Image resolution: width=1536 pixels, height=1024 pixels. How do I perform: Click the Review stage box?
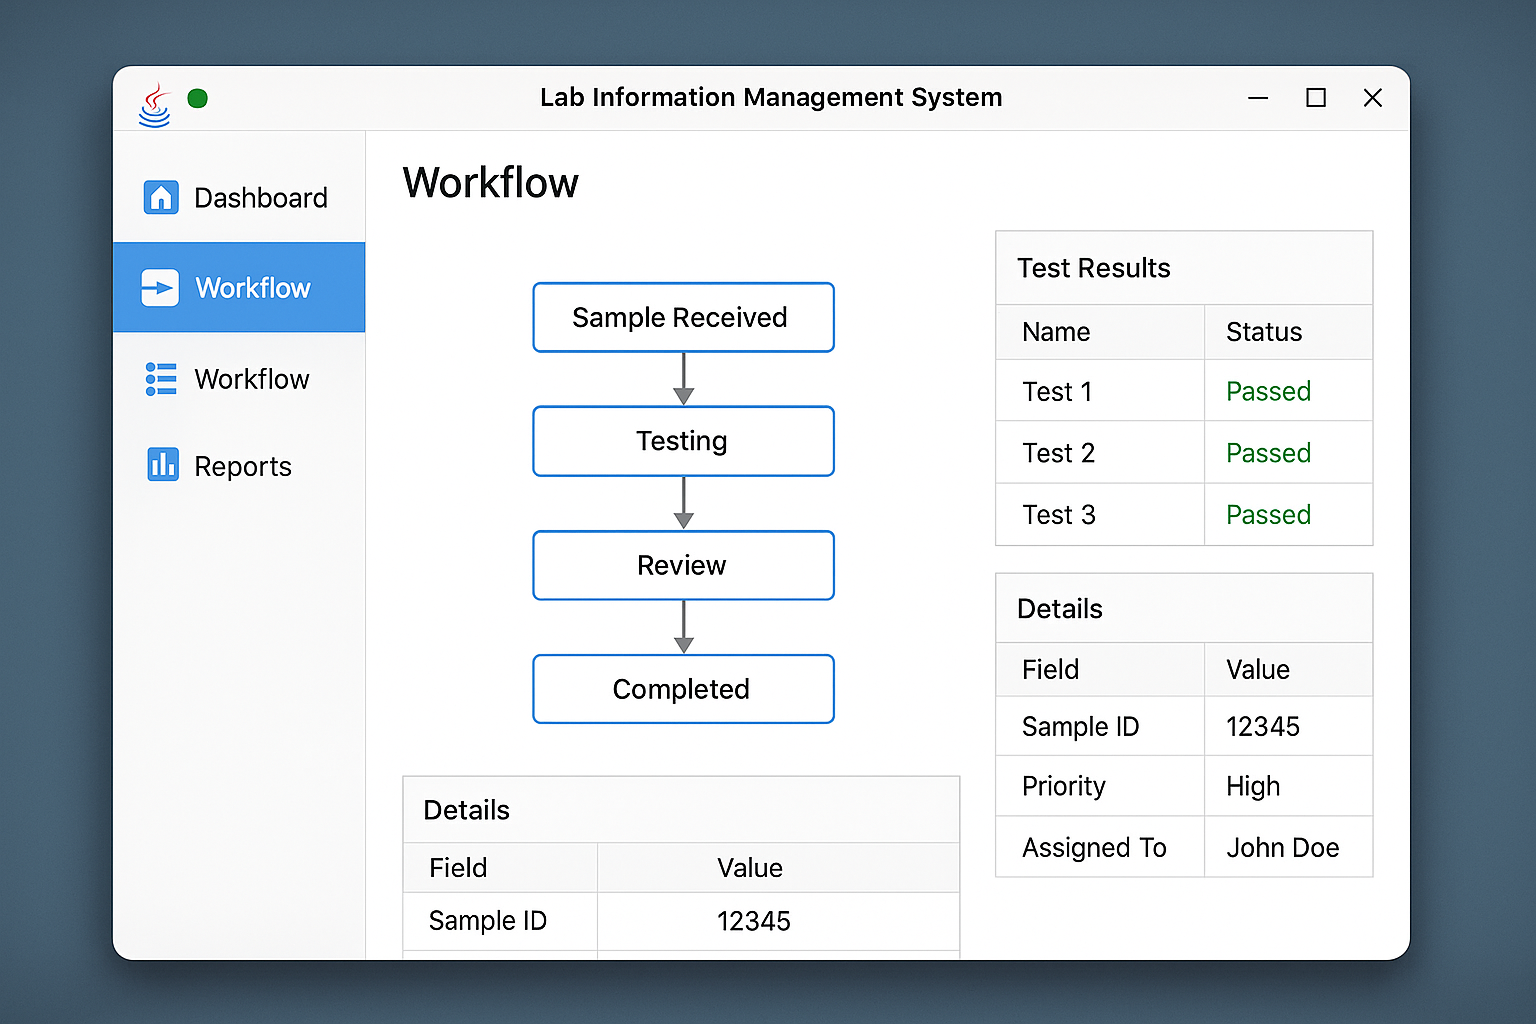click(x=683, y=565)
